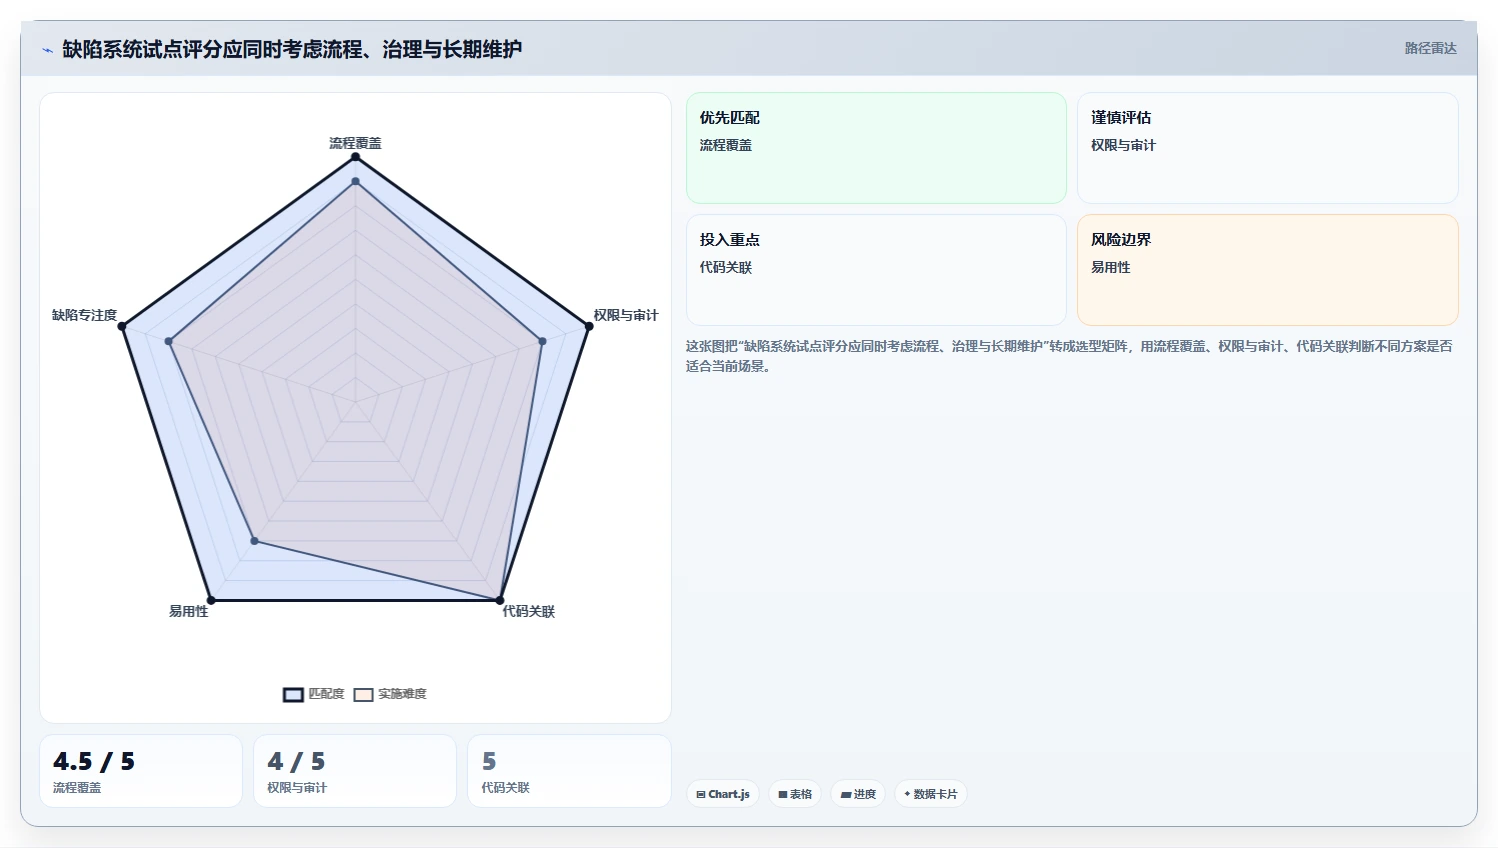This screenshot has width=1498, height=848.
Task: Select the Chart.js tag
Action: [723, 794]
